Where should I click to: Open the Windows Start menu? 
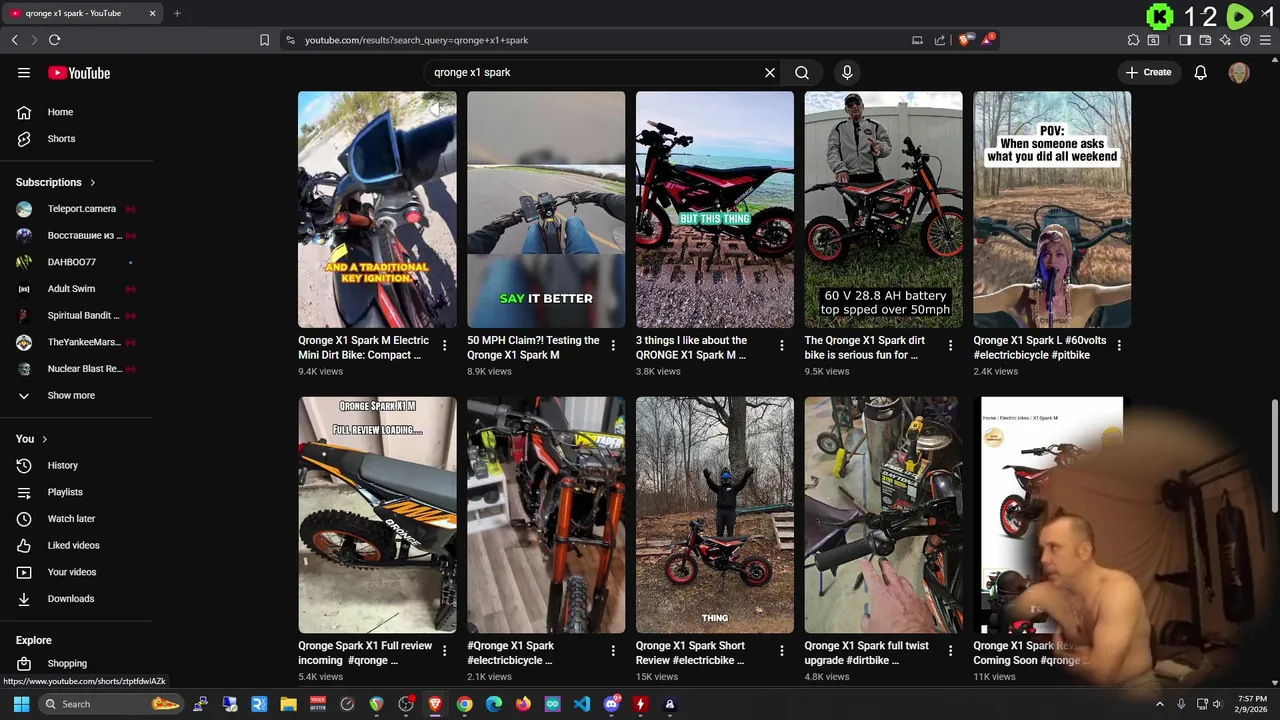(21, 704)
